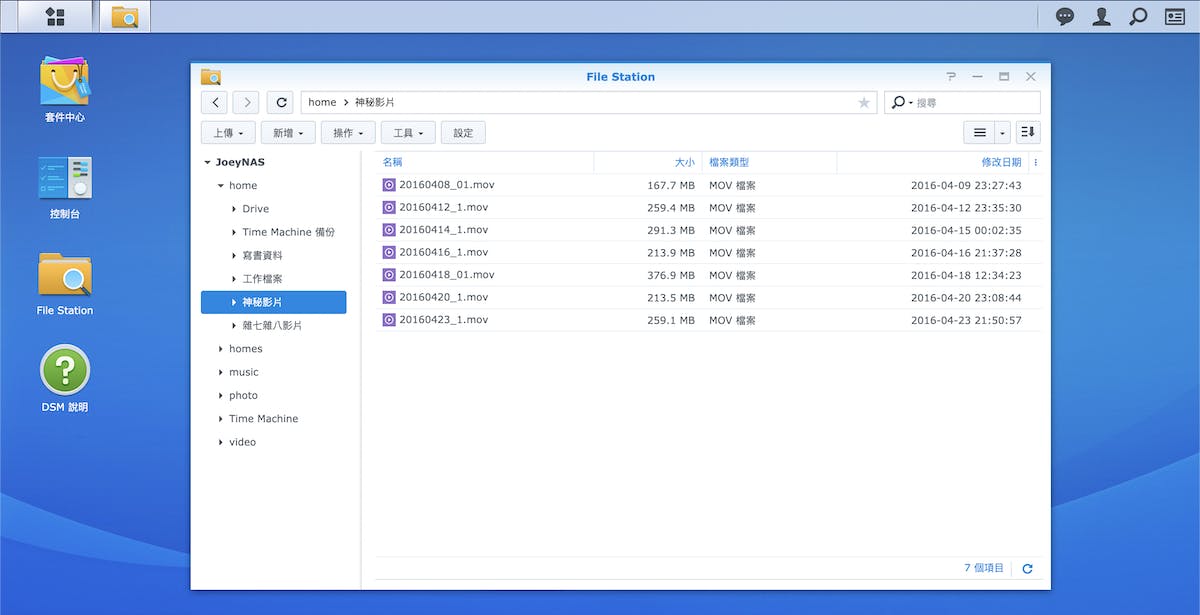This screenshot has height=615, width=1200.
Task: Open the 套件中心 desktop icon
Action: click(x=65, y=89)
